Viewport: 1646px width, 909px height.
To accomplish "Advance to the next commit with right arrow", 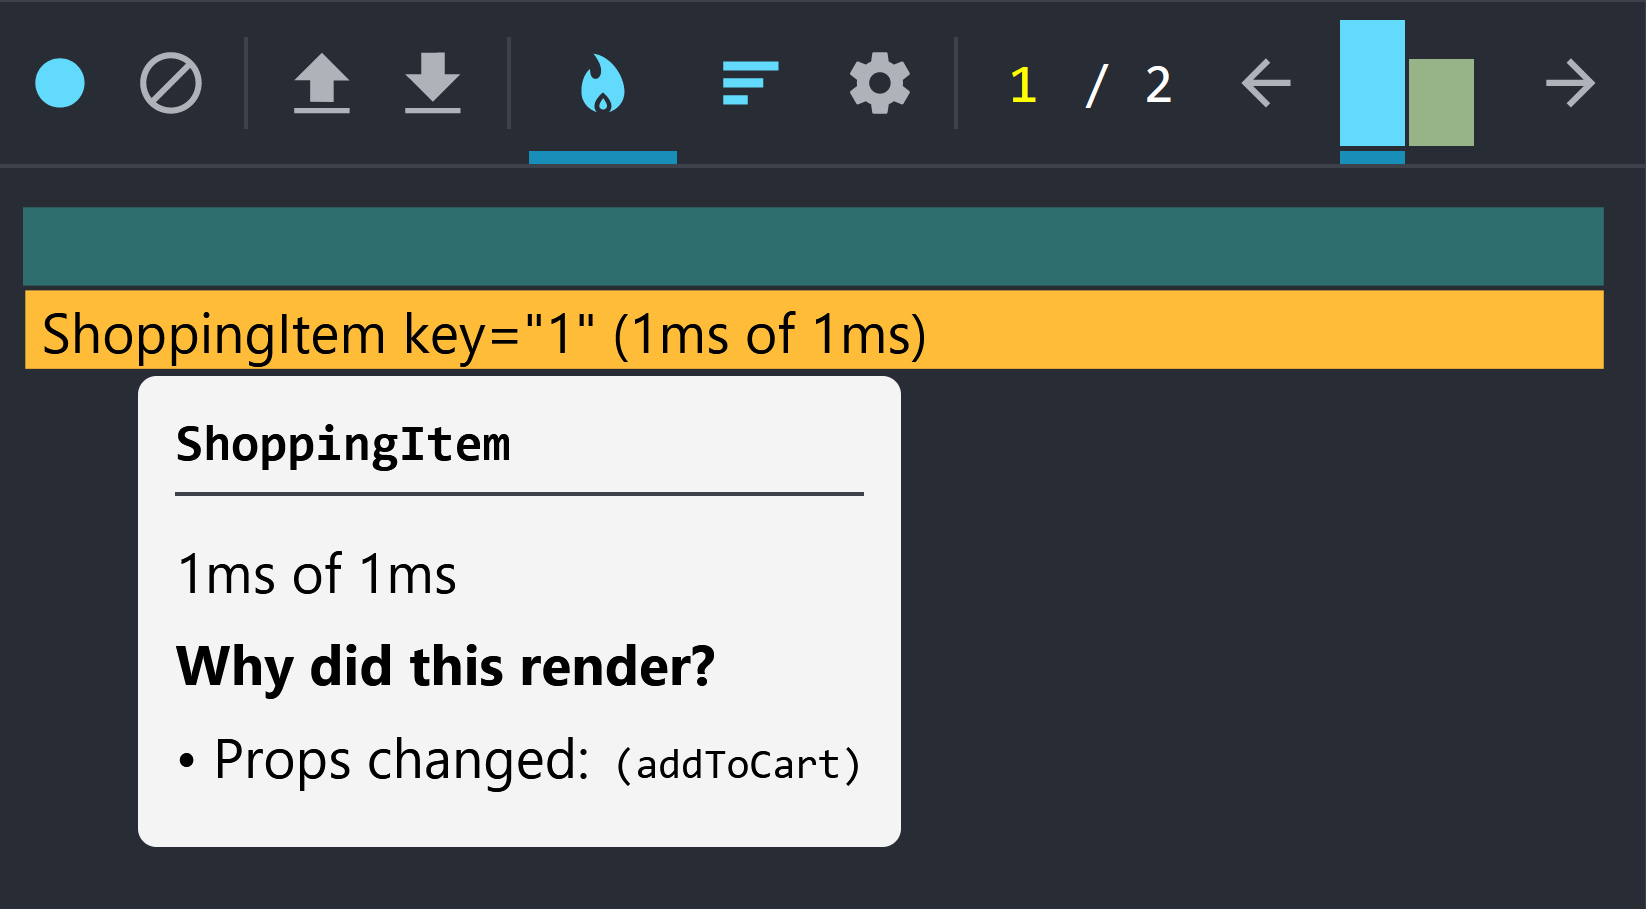I will [x=1570, y=84].
